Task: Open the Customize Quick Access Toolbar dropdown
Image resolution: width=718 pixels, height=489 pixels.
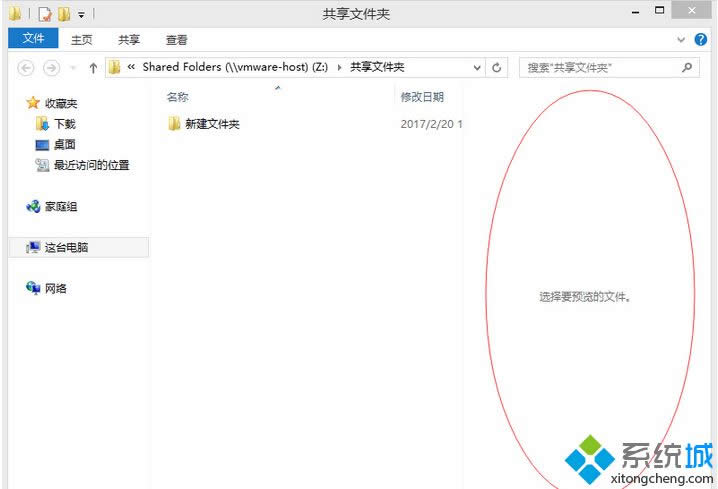Action: (81, 15)
